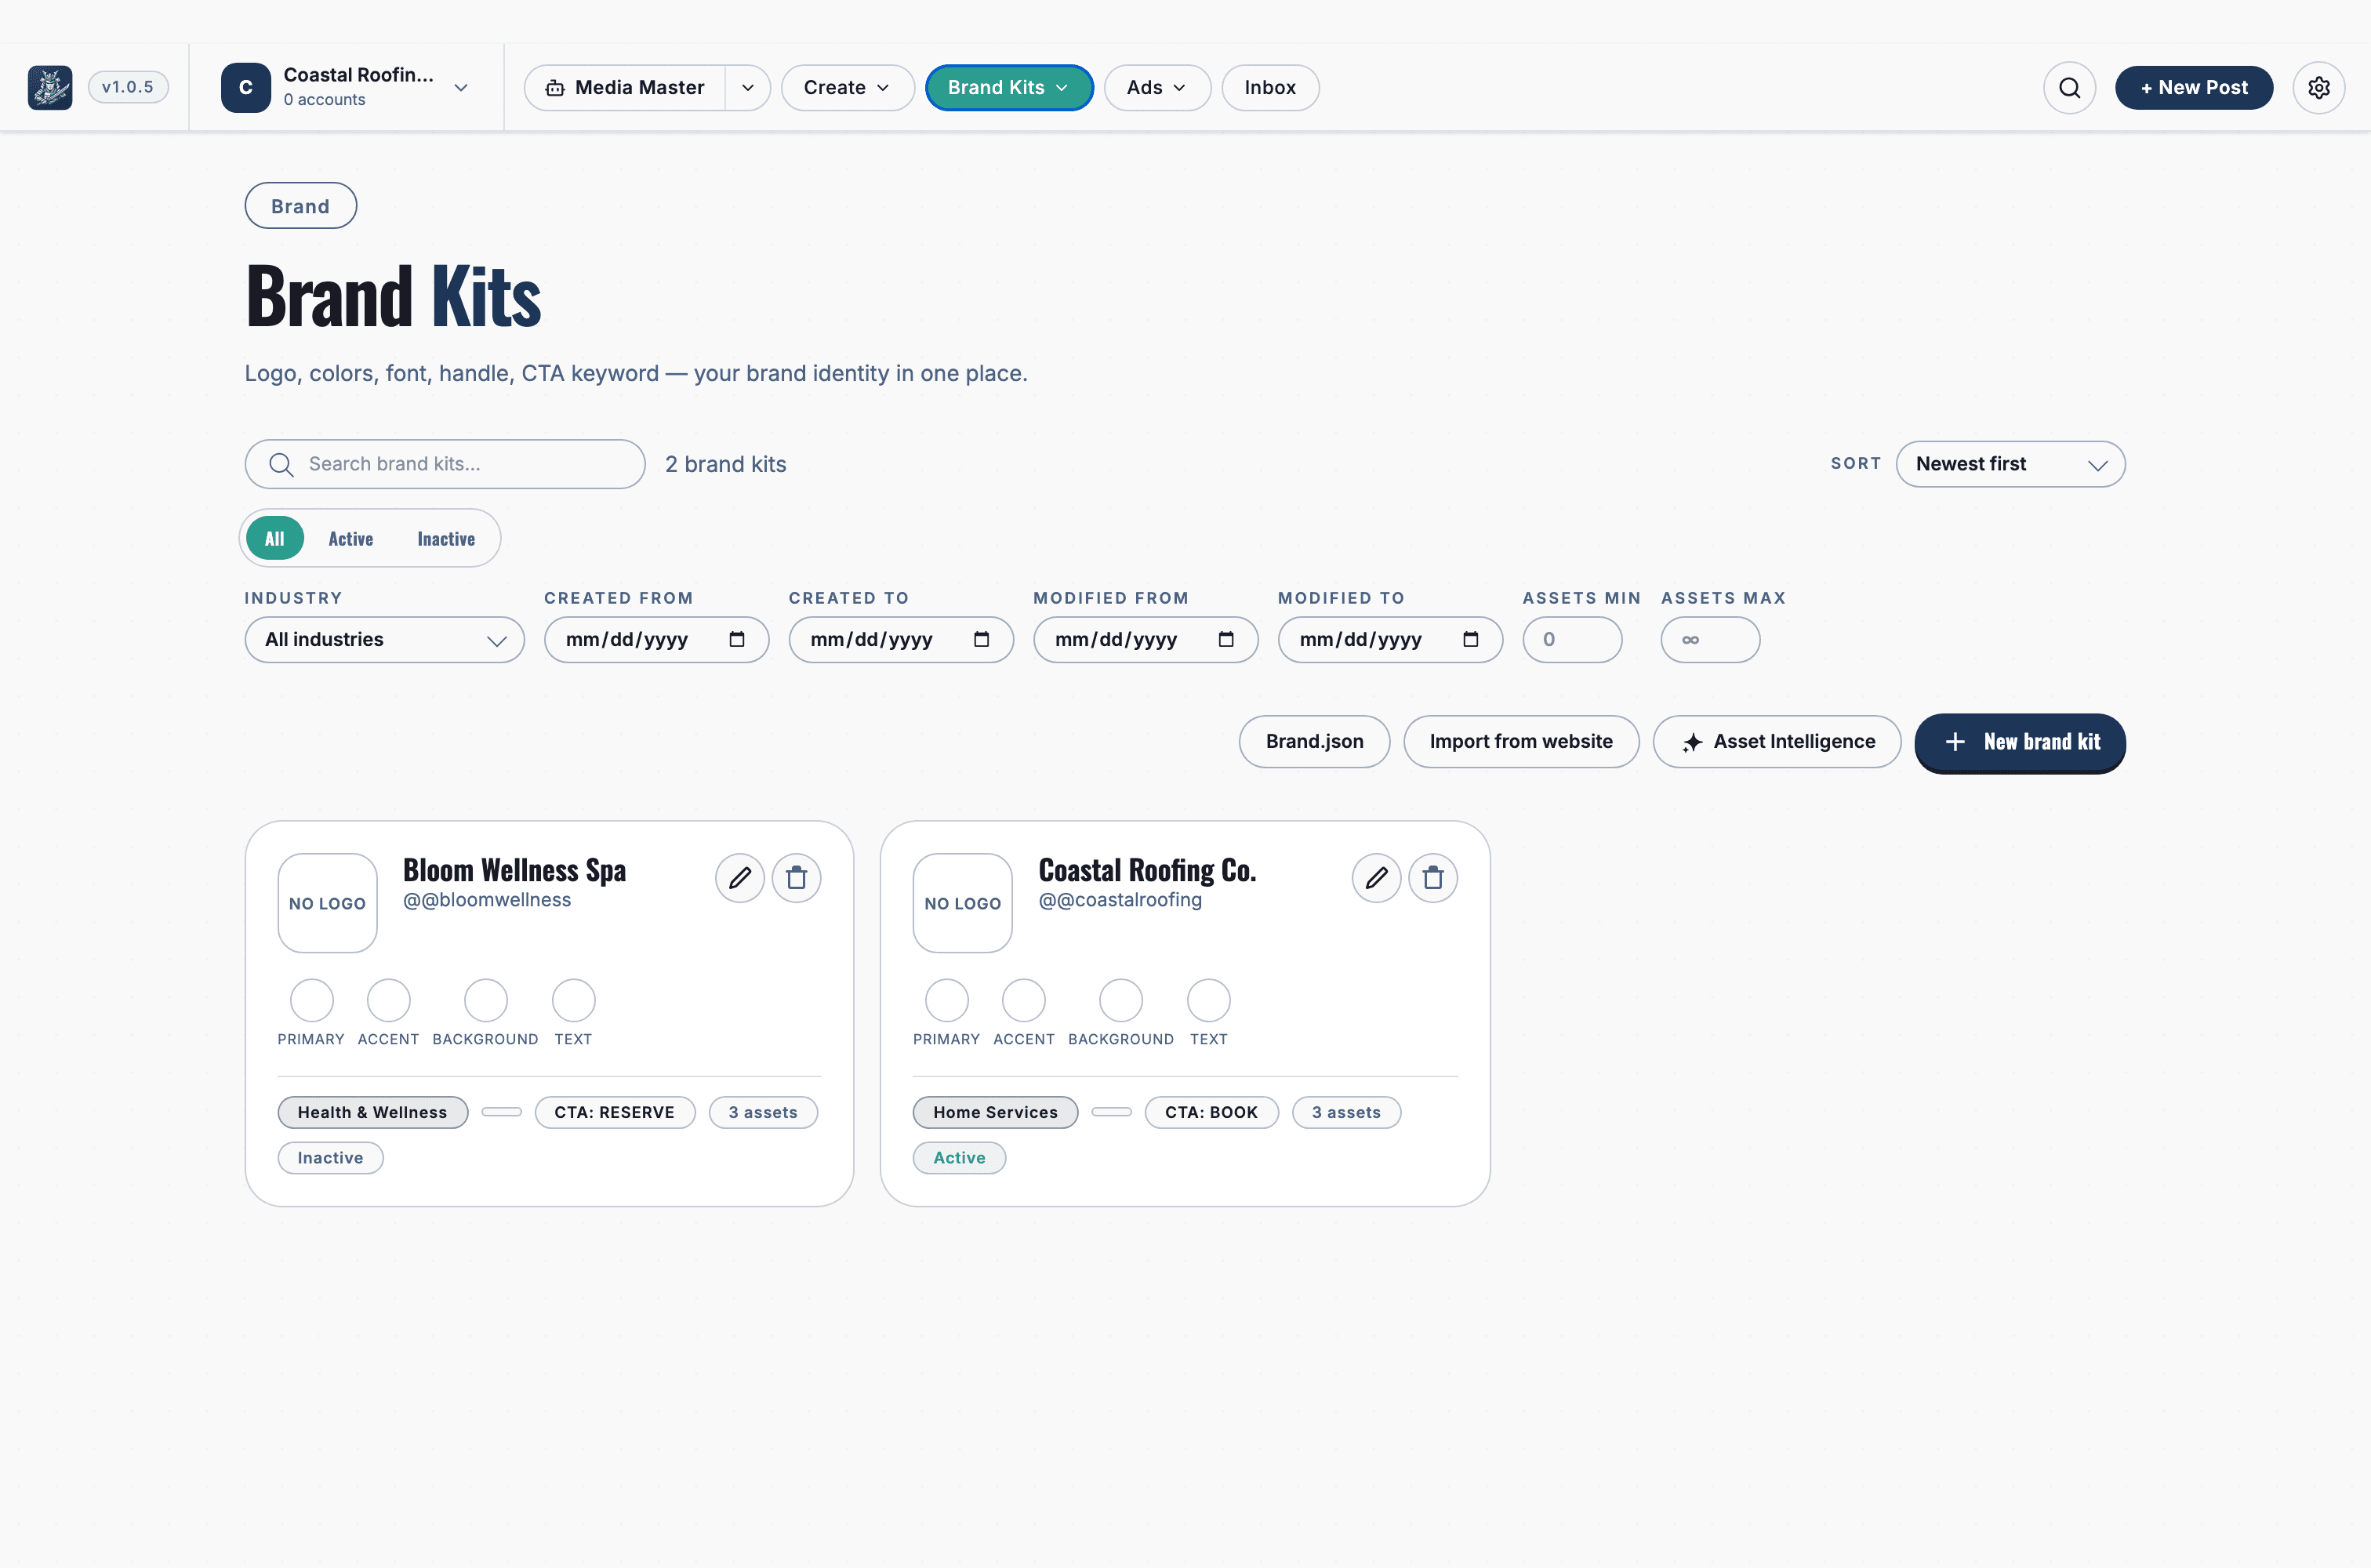
Task: Click the Home Services tag
Action: pyautogui.click(x=995, y=1113)
